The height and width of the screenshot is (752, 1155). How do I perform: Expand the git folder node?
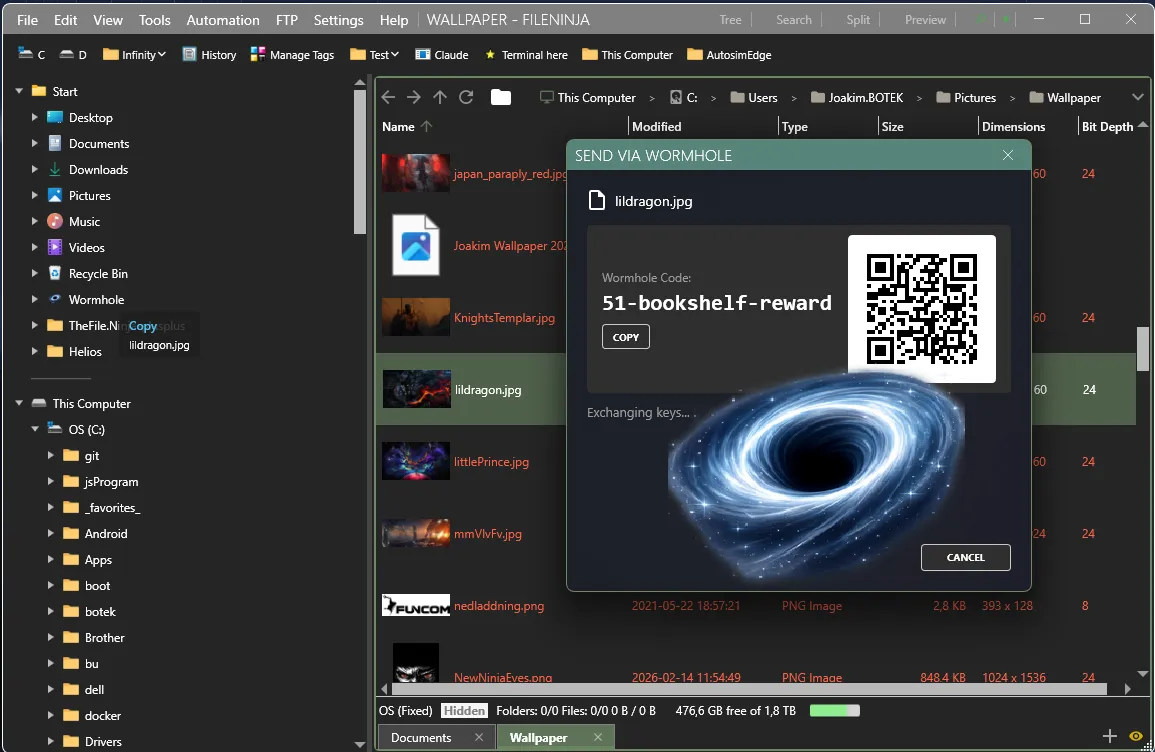click(51, 455)
